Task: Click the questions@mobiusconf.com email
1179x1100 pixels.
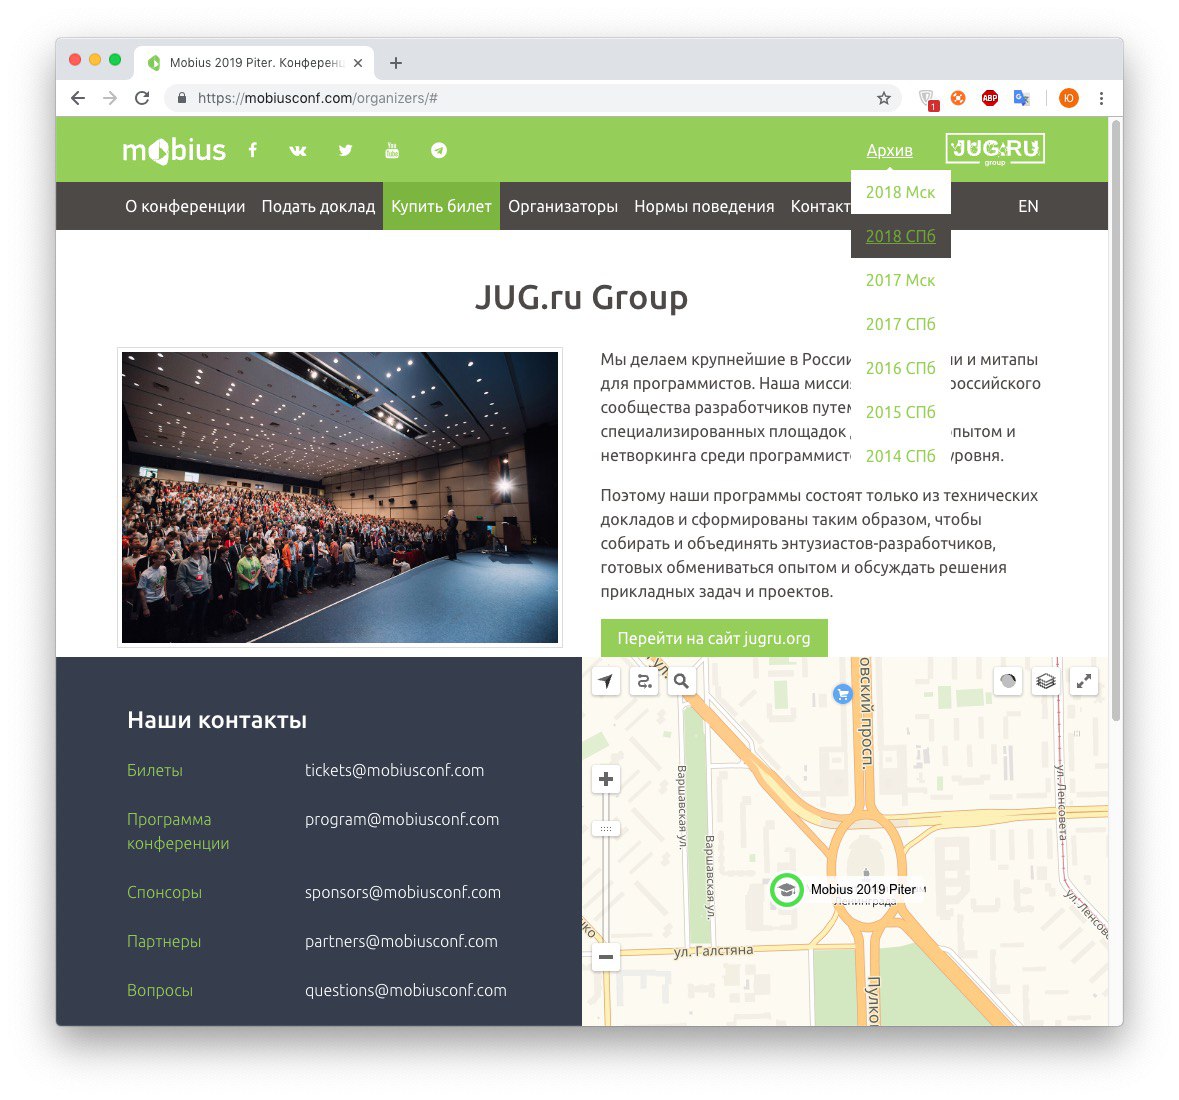Action: pyautogui.click(x=405, y=990)
